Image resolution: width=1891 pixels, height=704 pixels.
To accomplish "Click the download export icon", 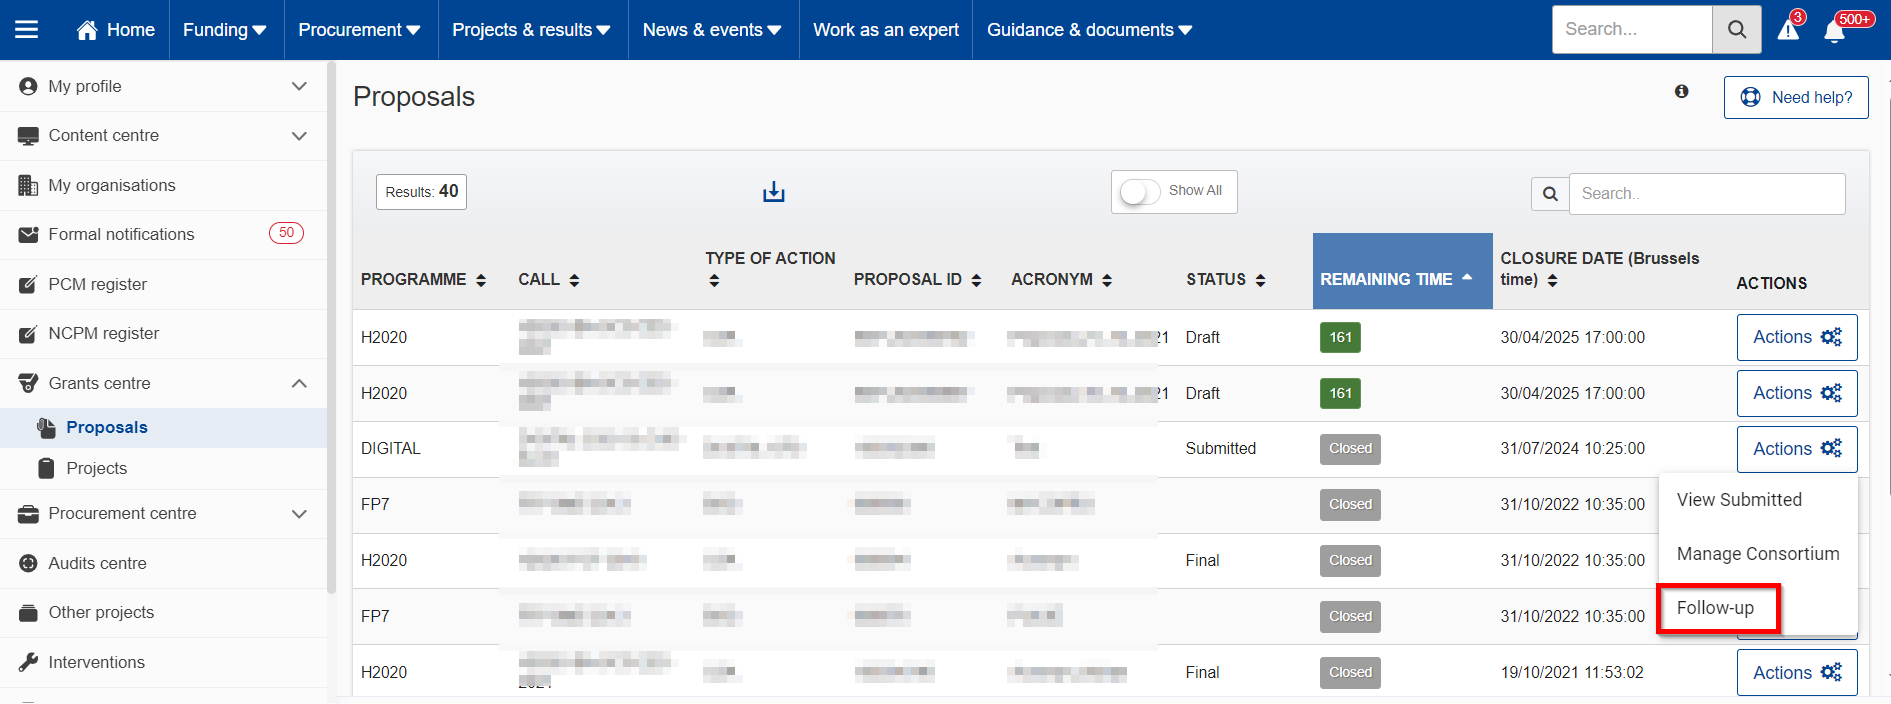I will pyautogui.click(x=774, y=192).
